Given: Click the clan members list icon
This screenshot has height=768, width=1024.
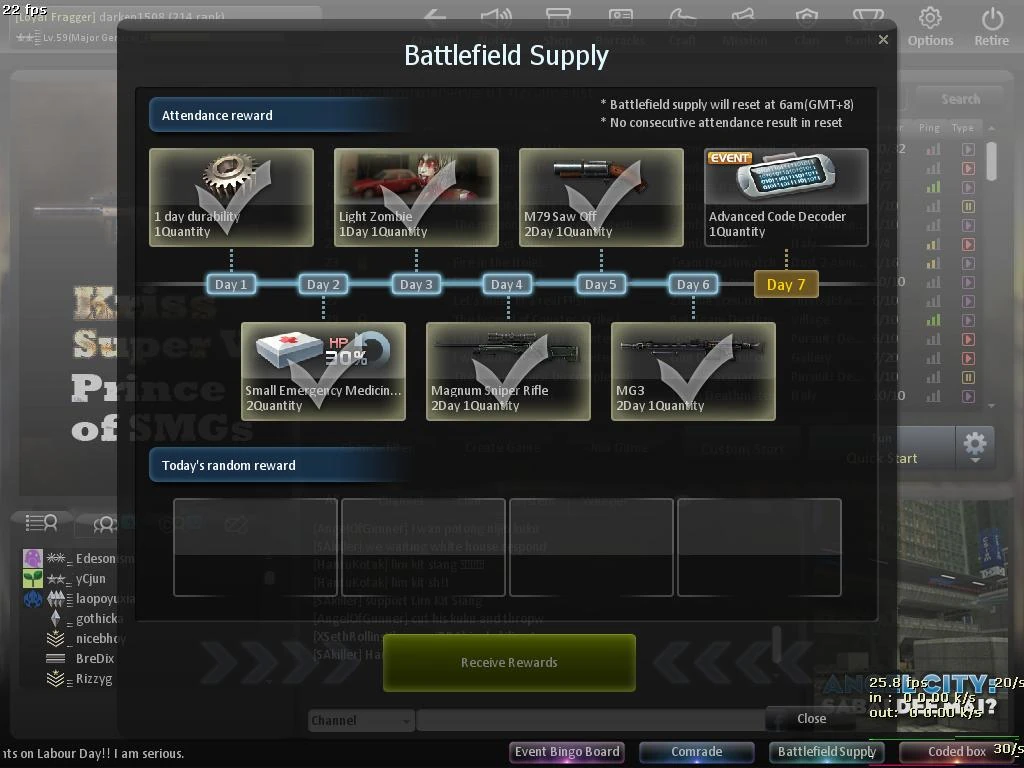Looking at the screenshot, I should (x=104, y=524).
